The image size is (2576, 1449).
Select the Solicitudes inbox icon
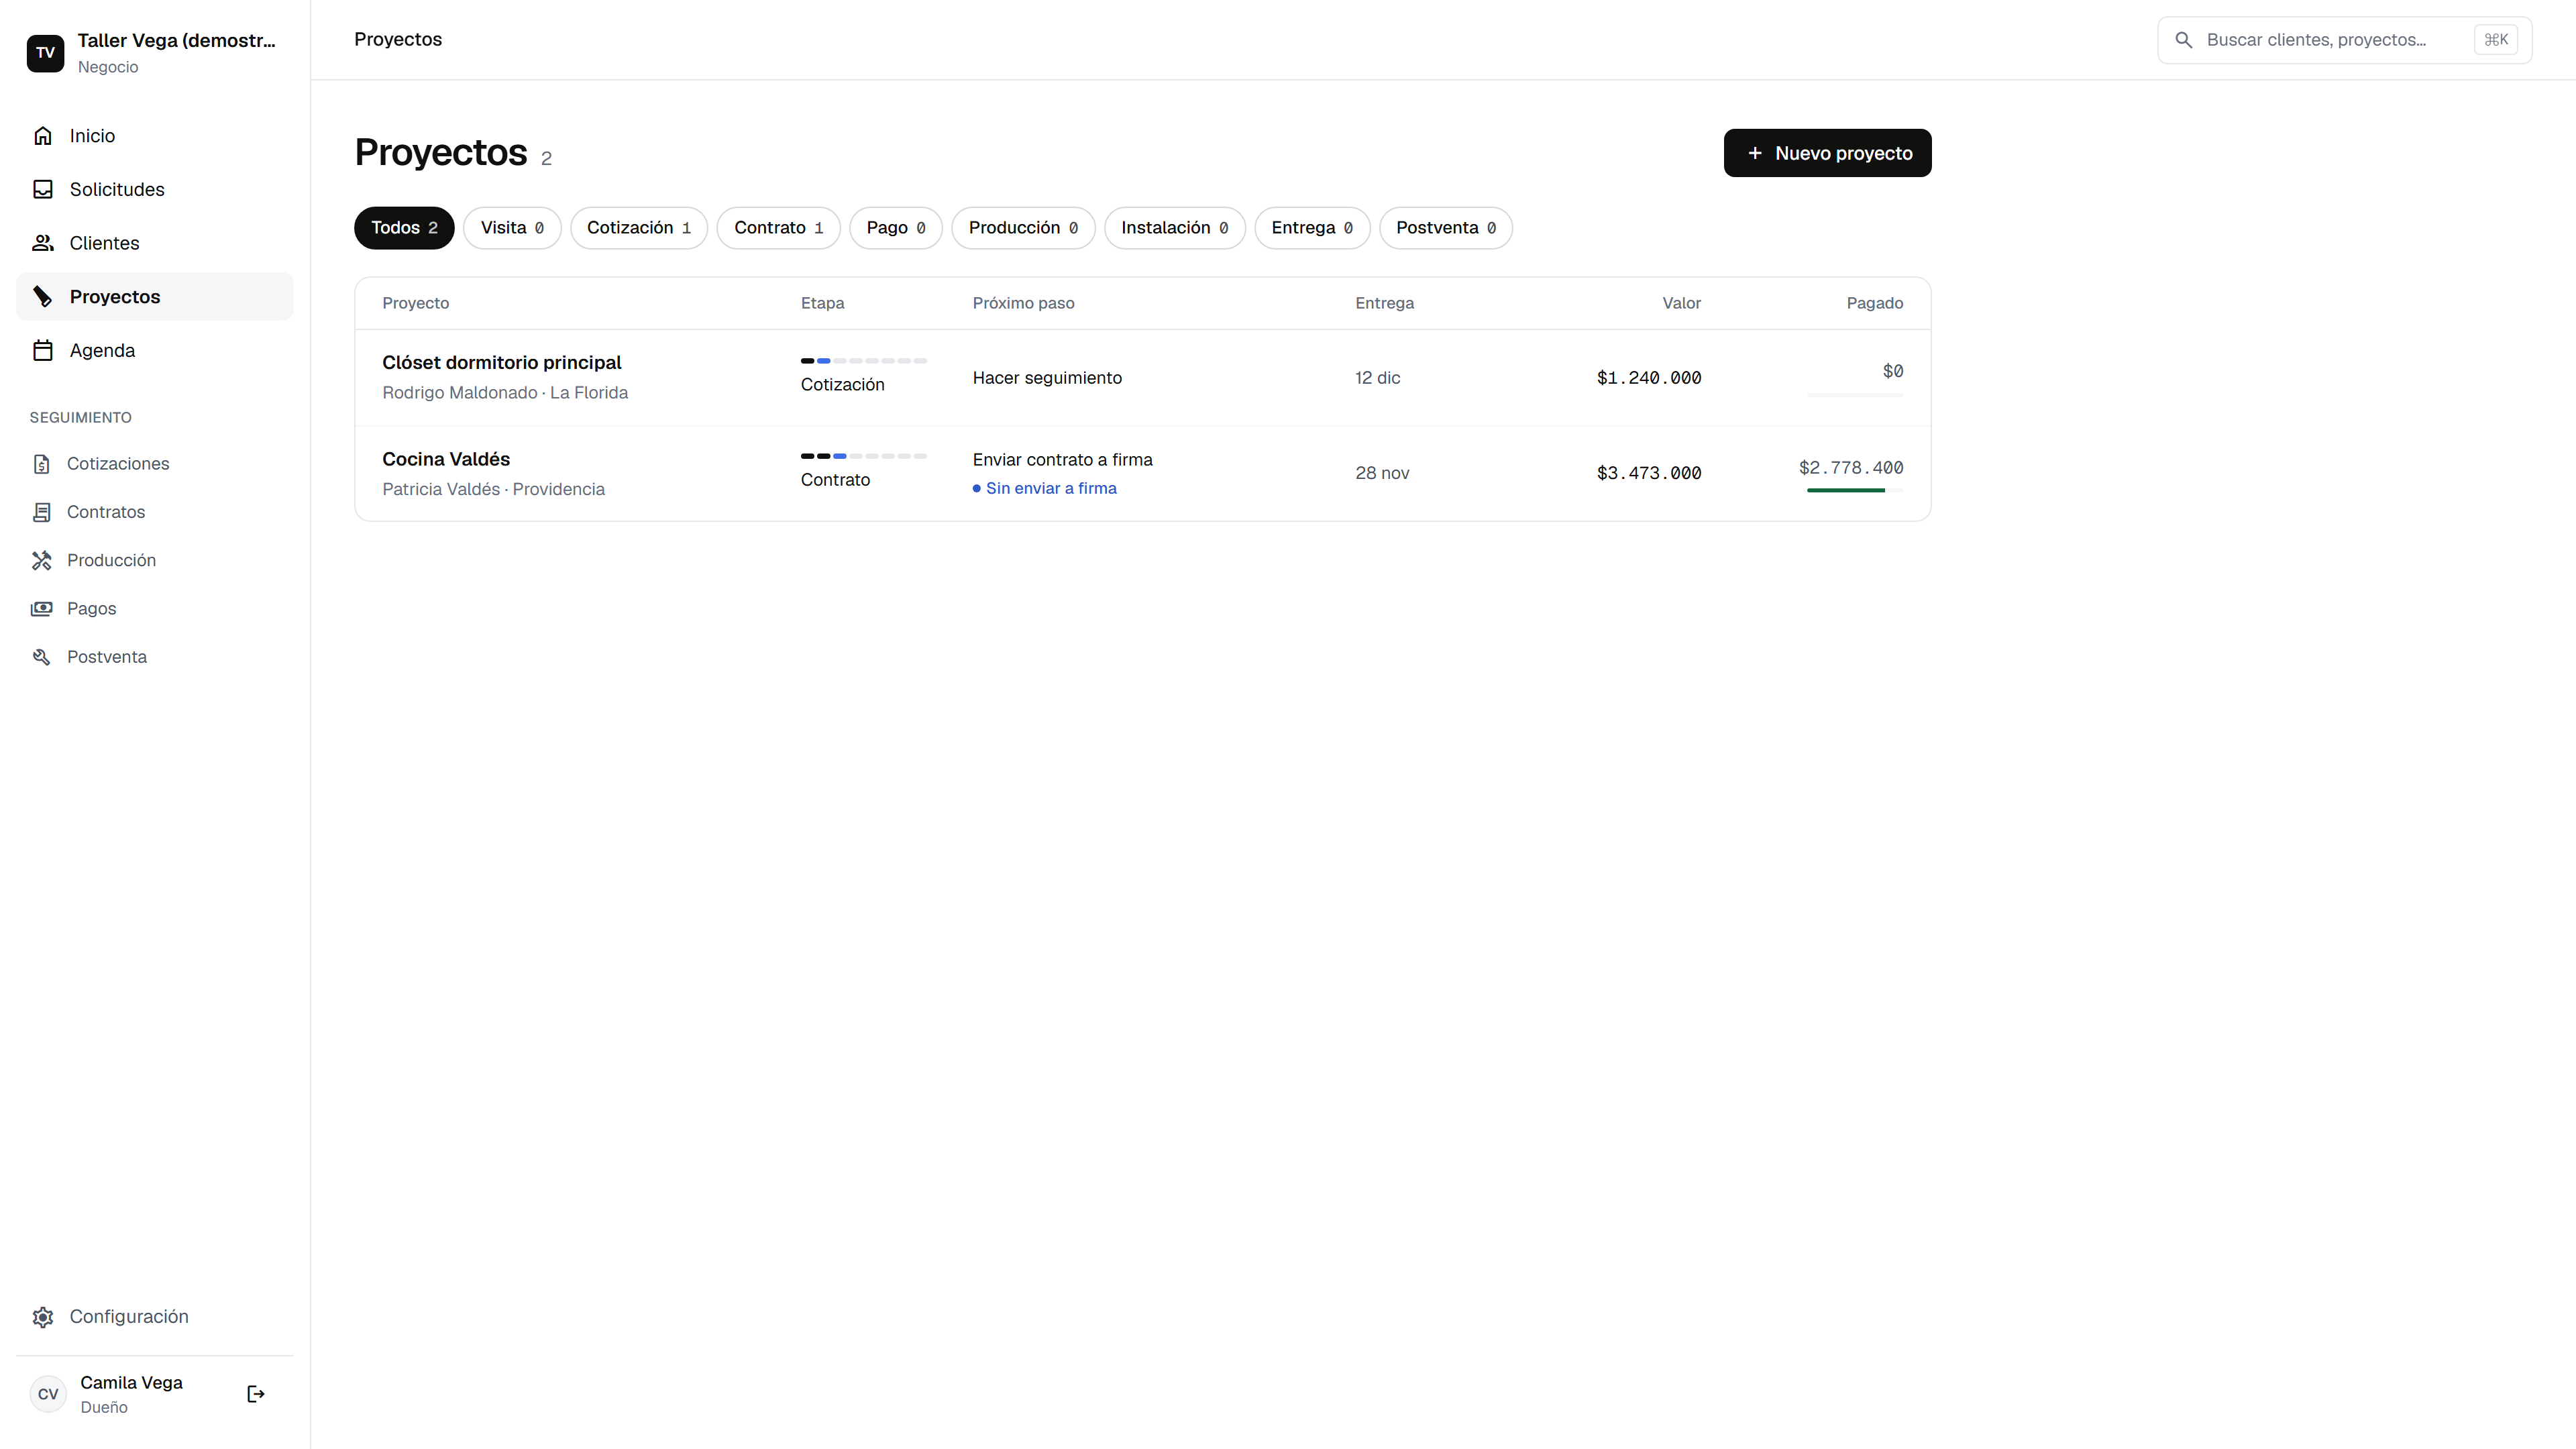coord(43,189)
